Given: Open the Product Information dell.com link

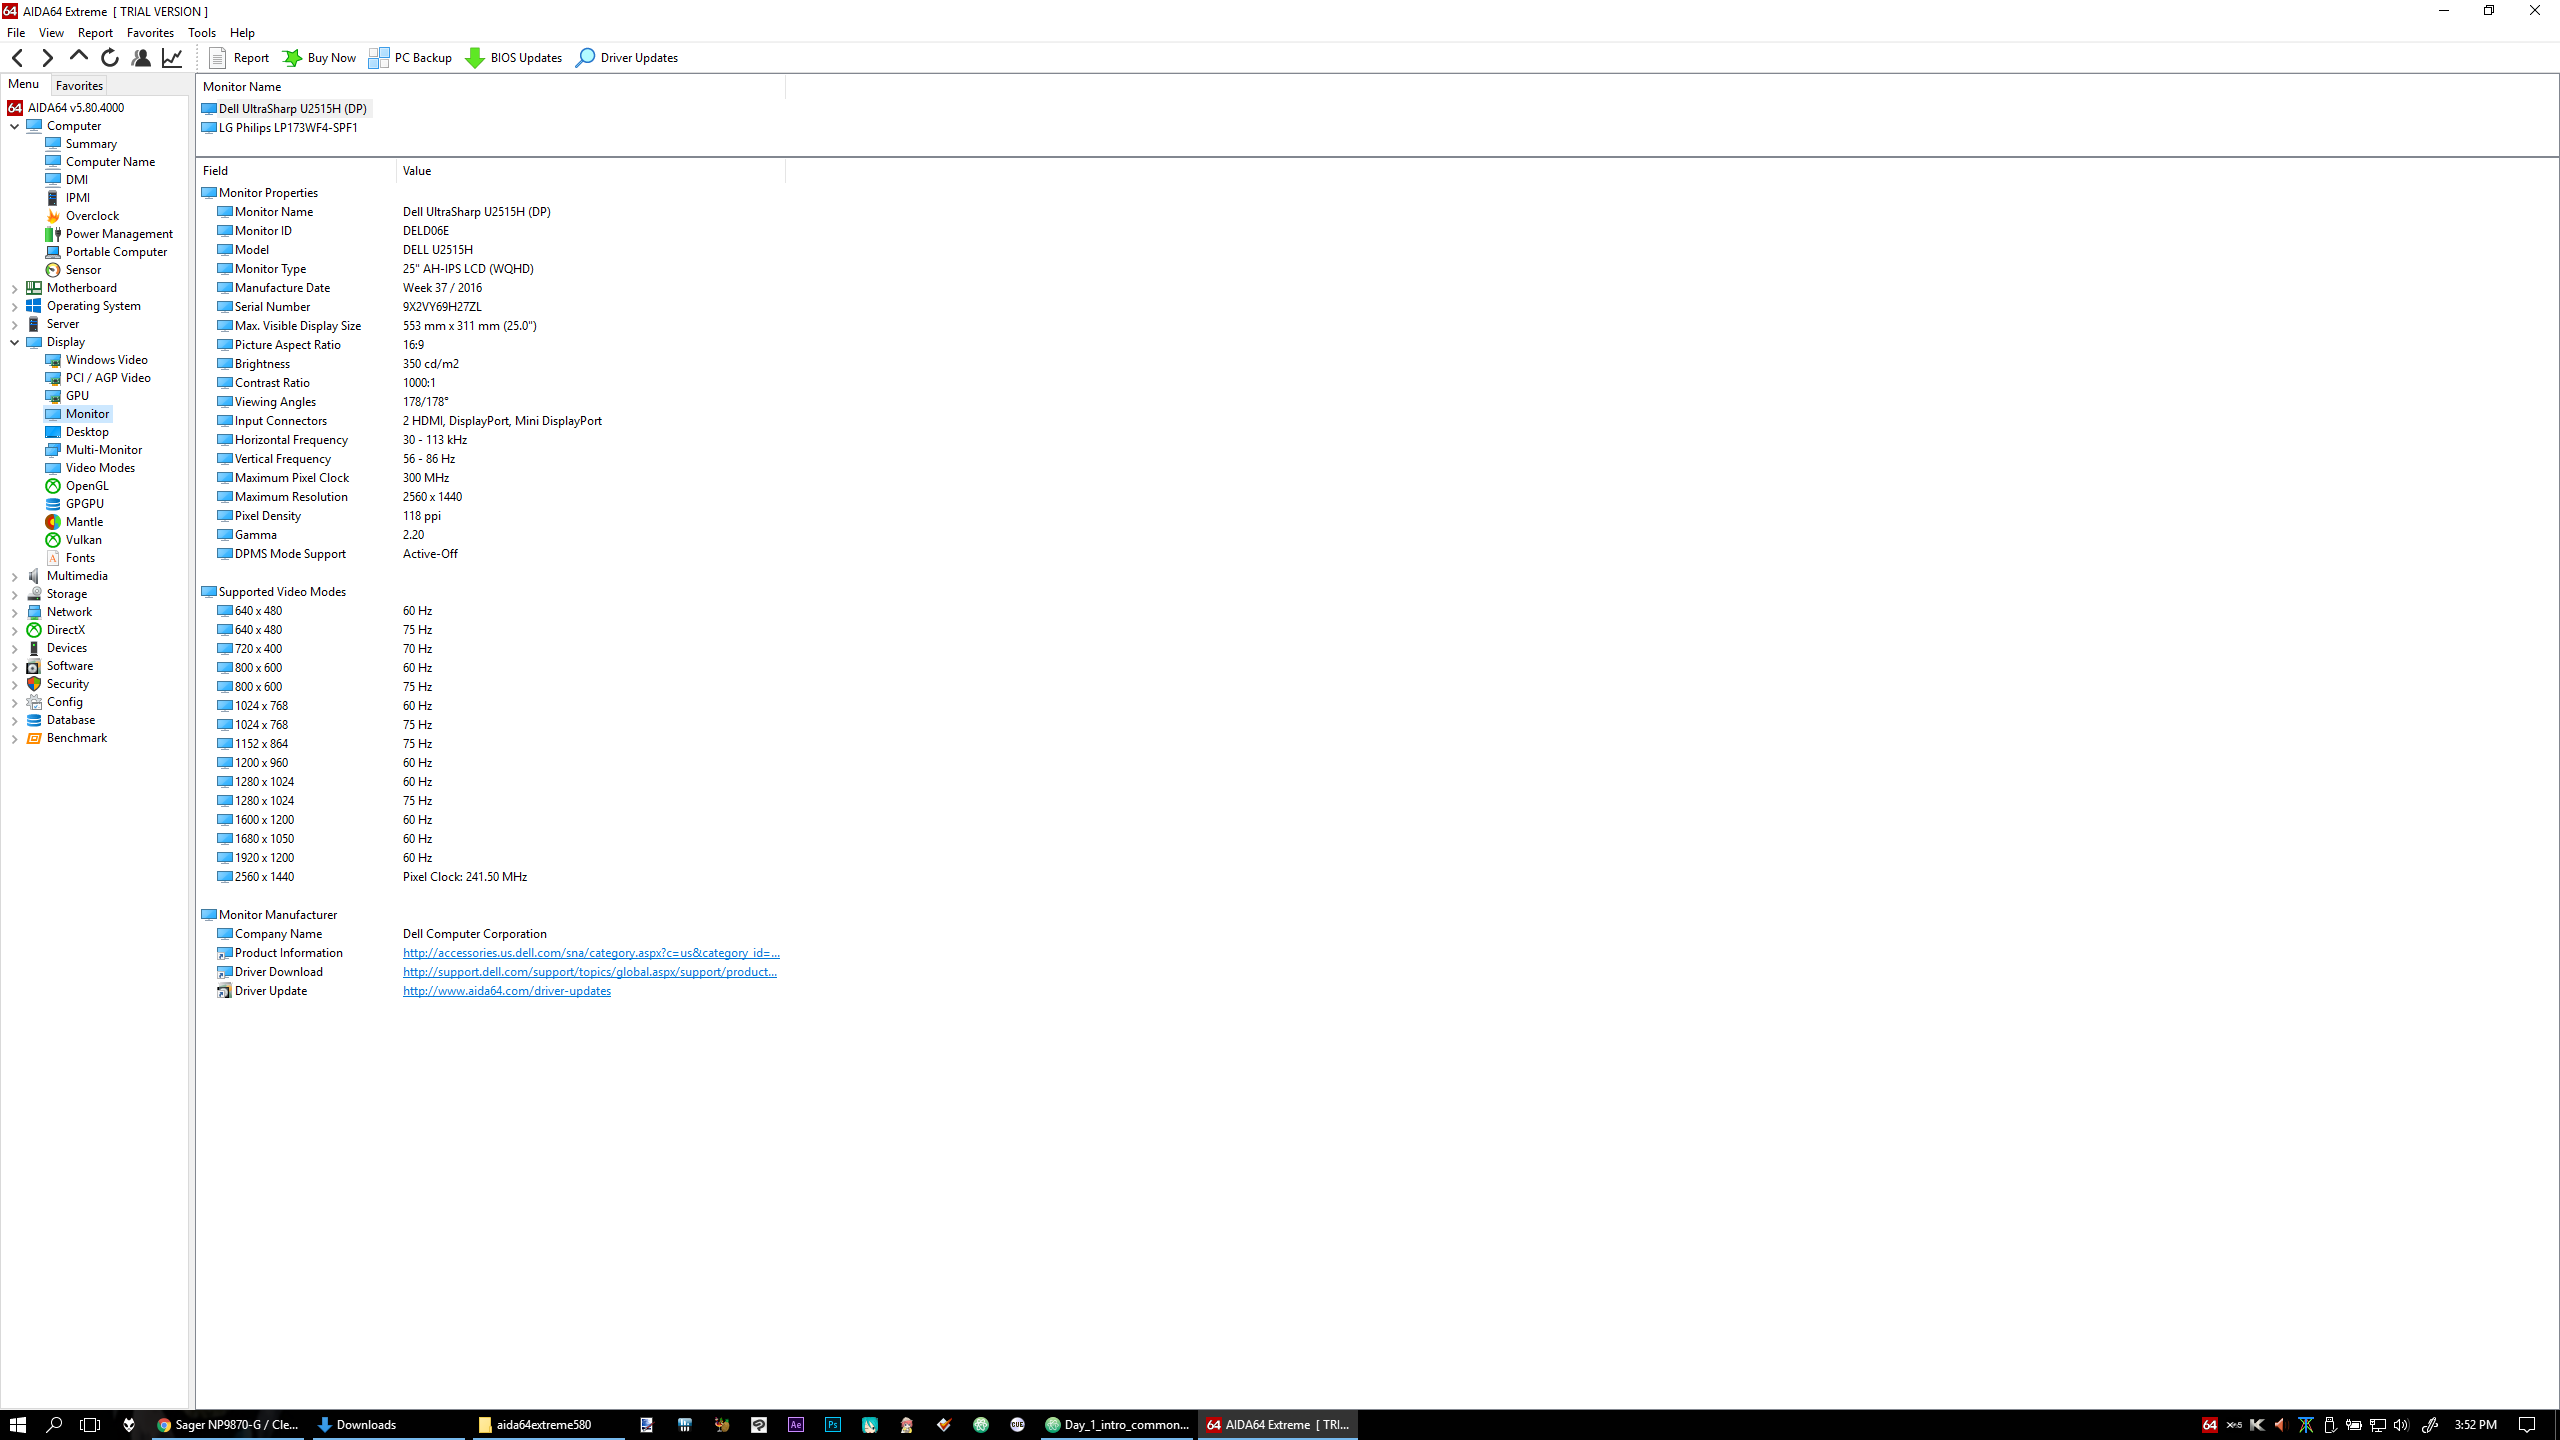Looking at the screenshot, I should (x=591, y=953).
